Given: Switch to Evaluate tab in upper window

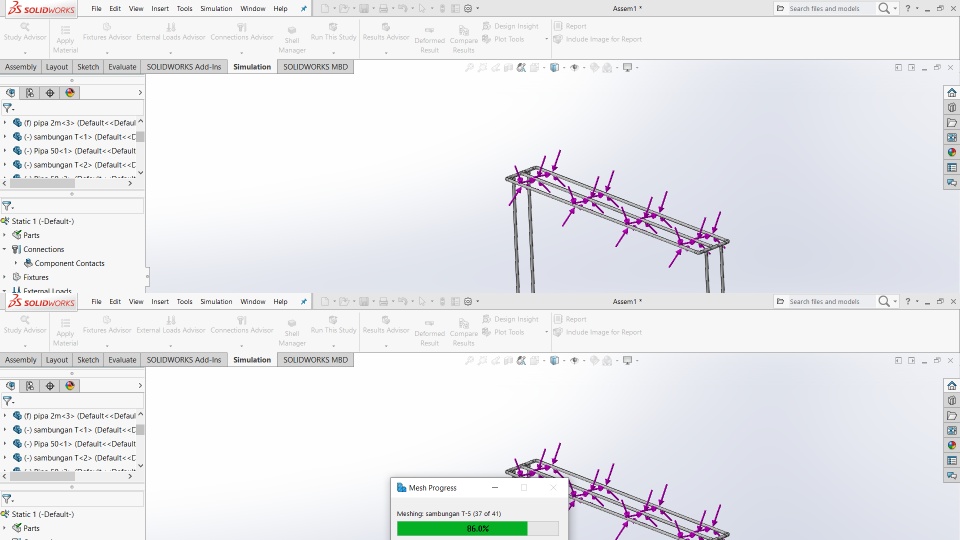Looking at the screenshot, I should (x=122, y=67).
